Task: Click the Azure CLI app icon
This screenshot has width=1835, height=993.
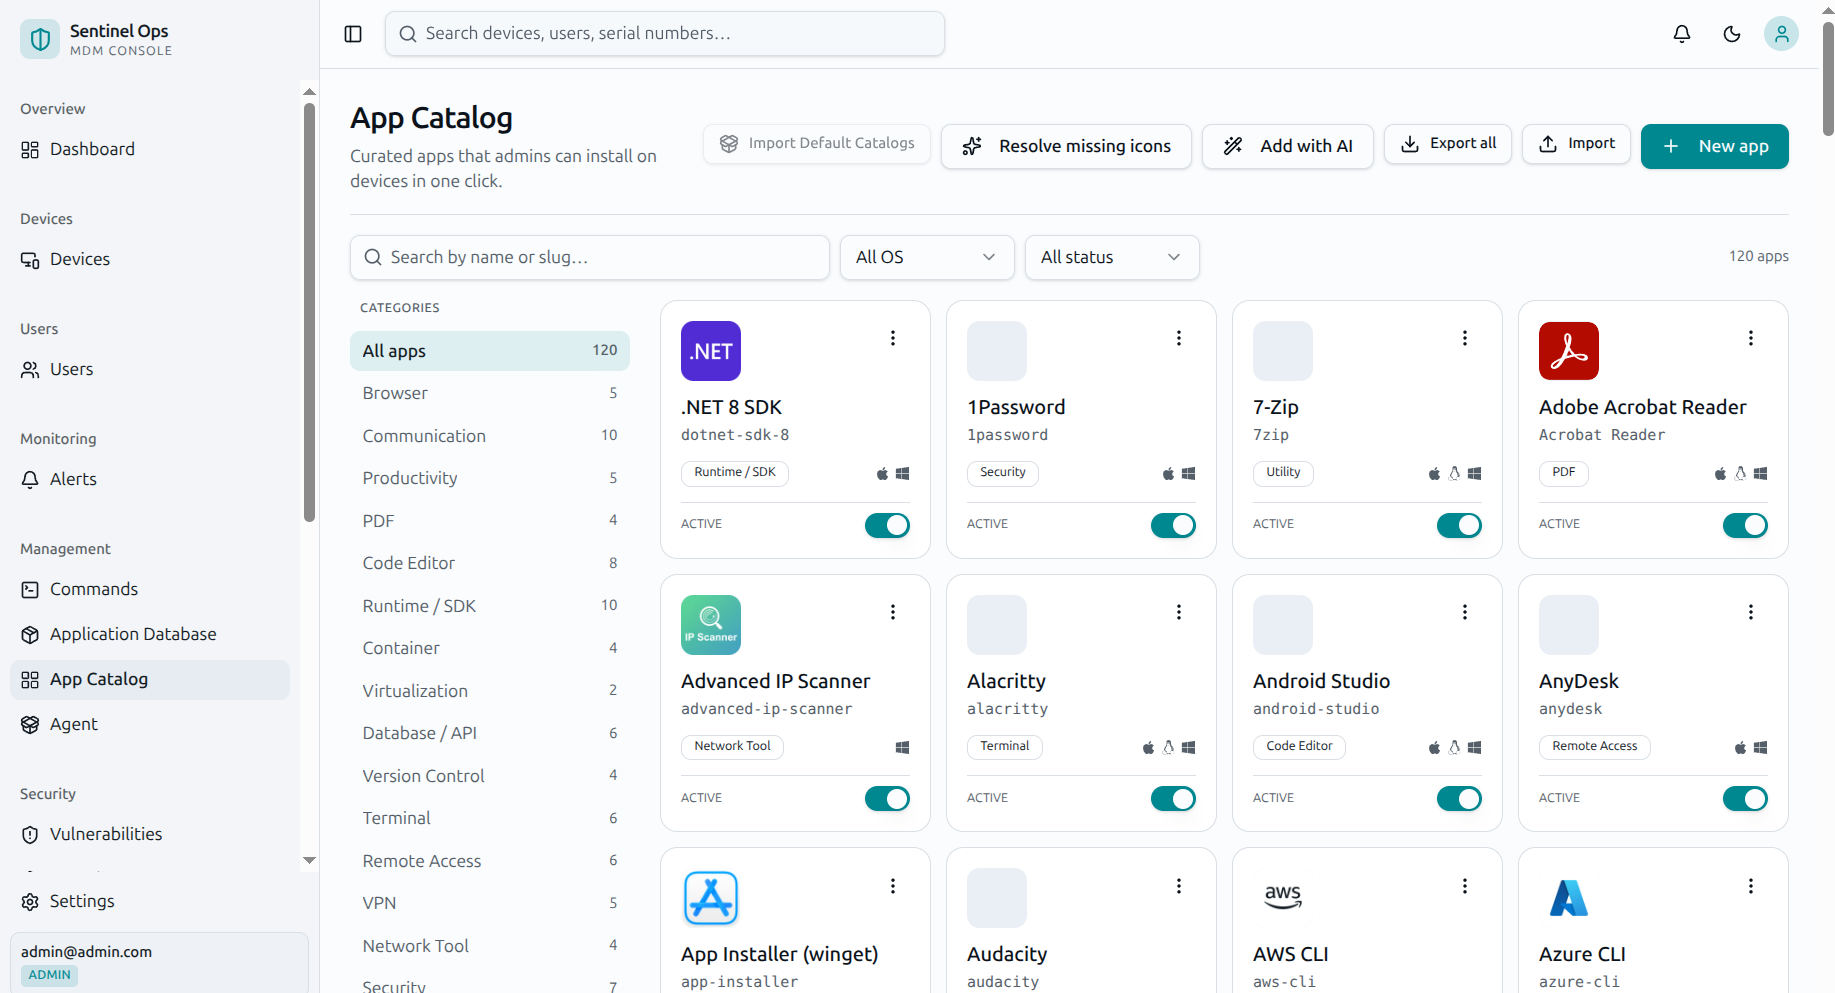Action: click(1569, 898)
